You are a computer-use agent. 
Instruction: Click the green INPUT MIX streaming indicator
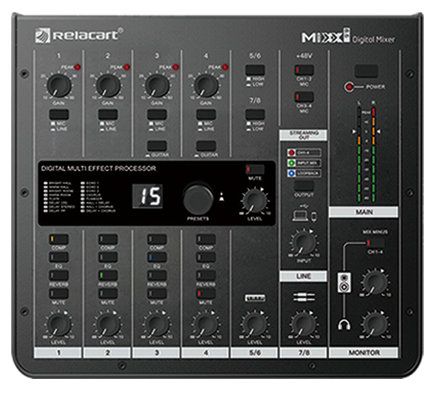(x=291, y=163)
